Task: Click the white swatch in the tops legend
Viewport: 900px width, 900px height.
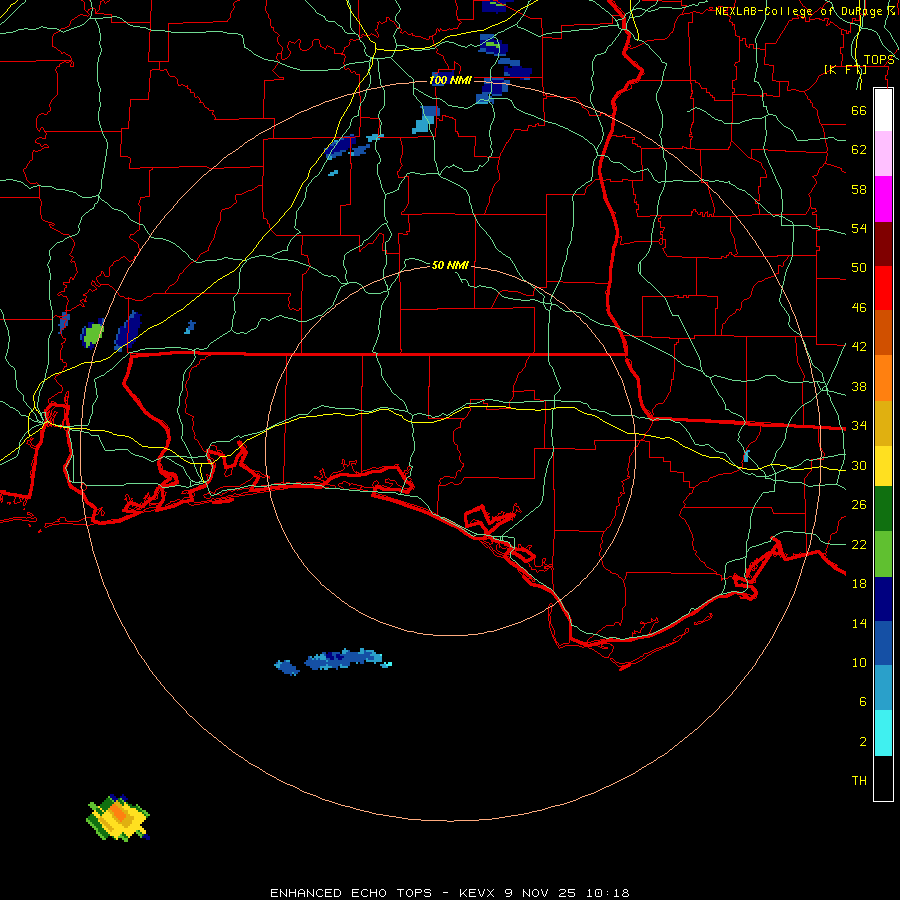Action: [x=883, y=110]
